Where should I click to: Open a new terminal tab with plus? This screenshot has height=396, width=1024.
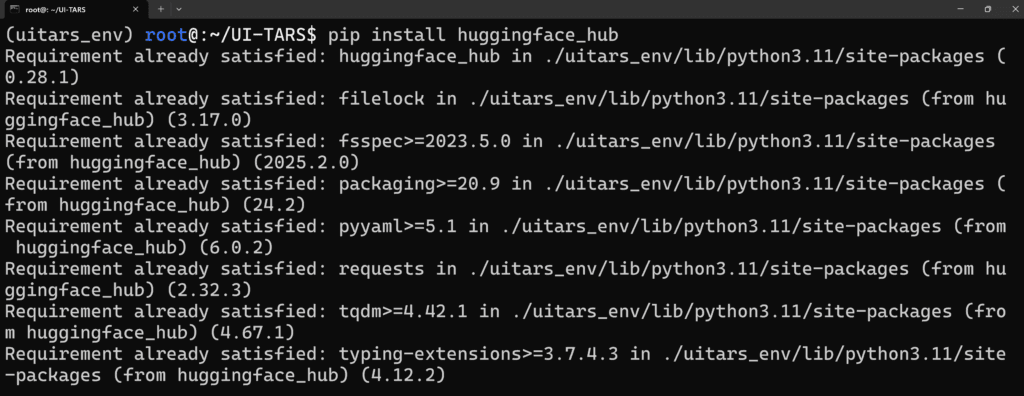click(160, 9)
